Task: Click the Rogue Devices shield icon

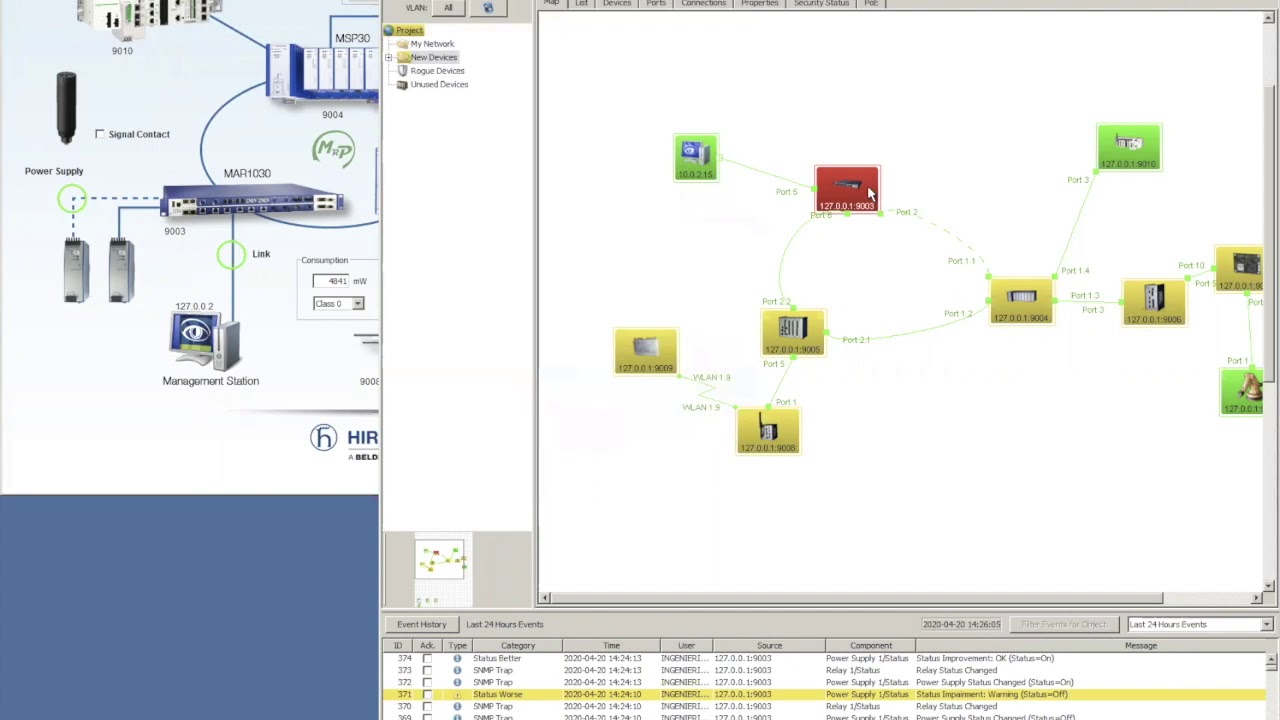Action: (x=402, y=71)
